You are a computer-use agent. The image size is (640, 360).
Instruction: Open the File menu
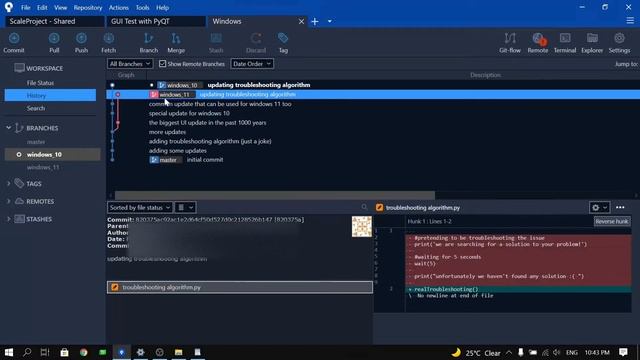[25, 7]
